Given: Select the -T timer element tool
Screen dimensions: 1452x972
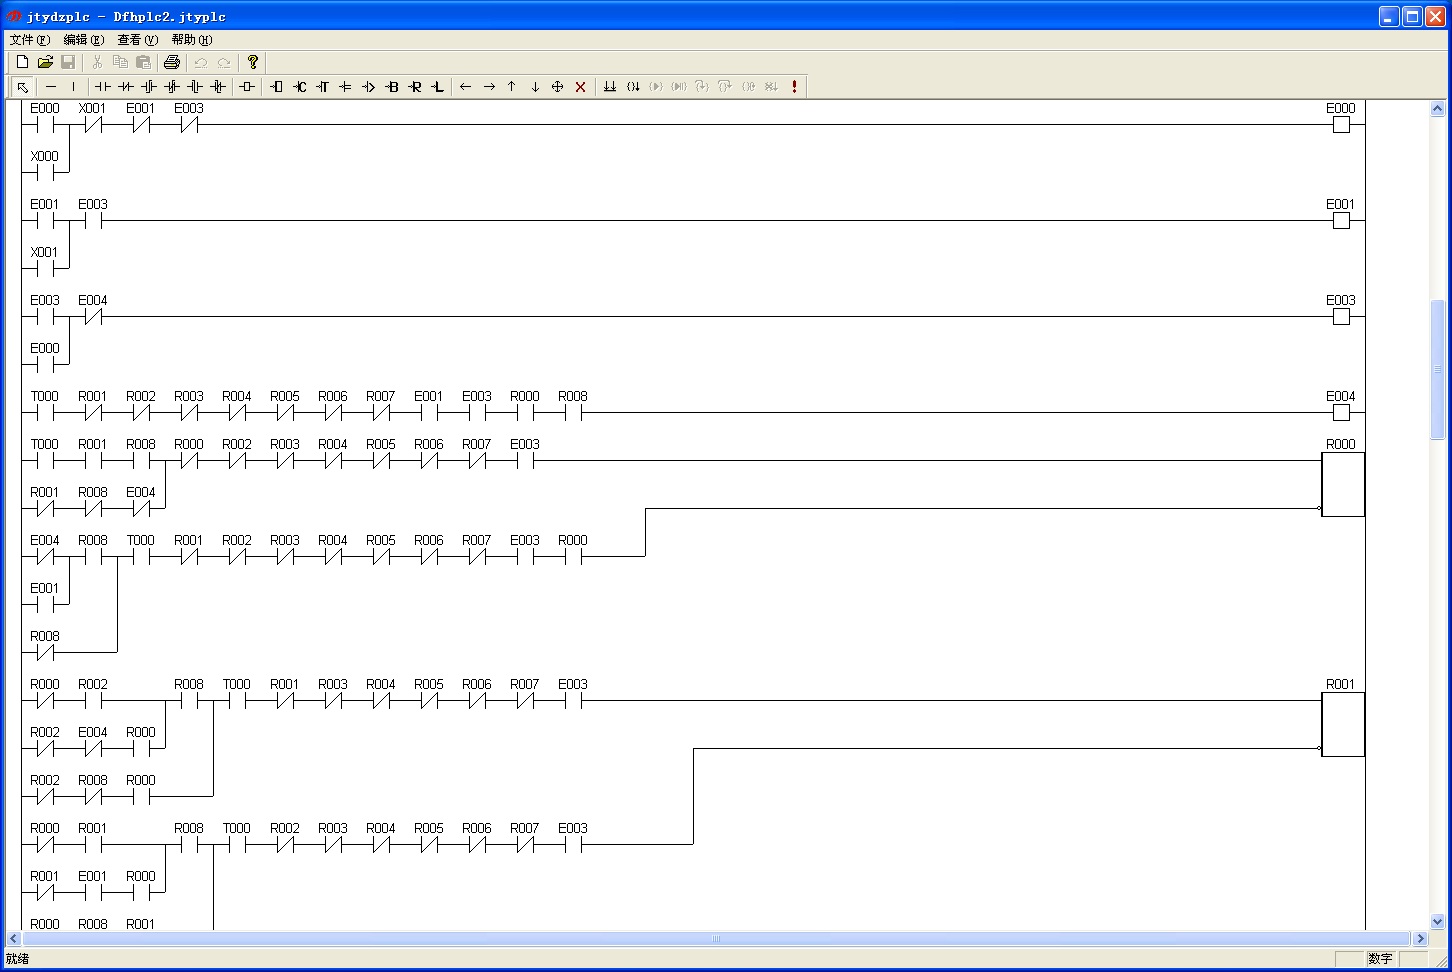Looking at the screenshot, I should (322, 87).
